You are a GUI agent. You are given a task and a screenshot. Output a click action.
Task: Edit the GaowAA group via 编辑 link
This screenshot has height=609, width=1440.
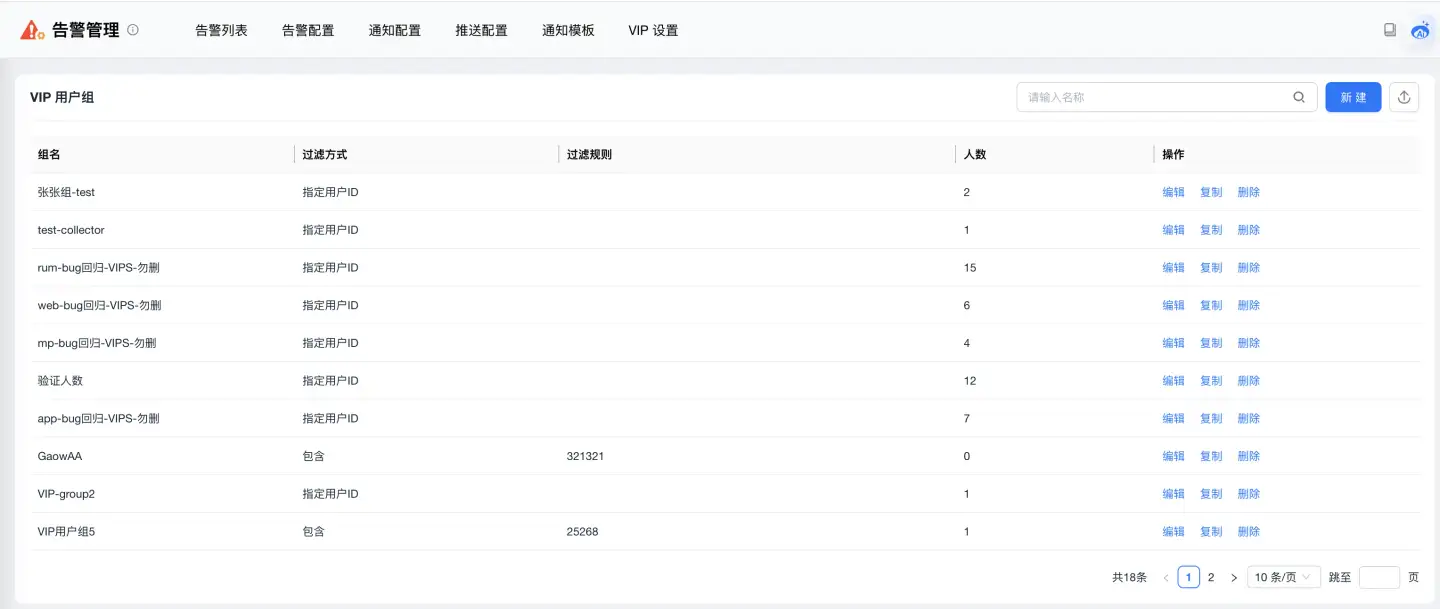click(1173, 456)
